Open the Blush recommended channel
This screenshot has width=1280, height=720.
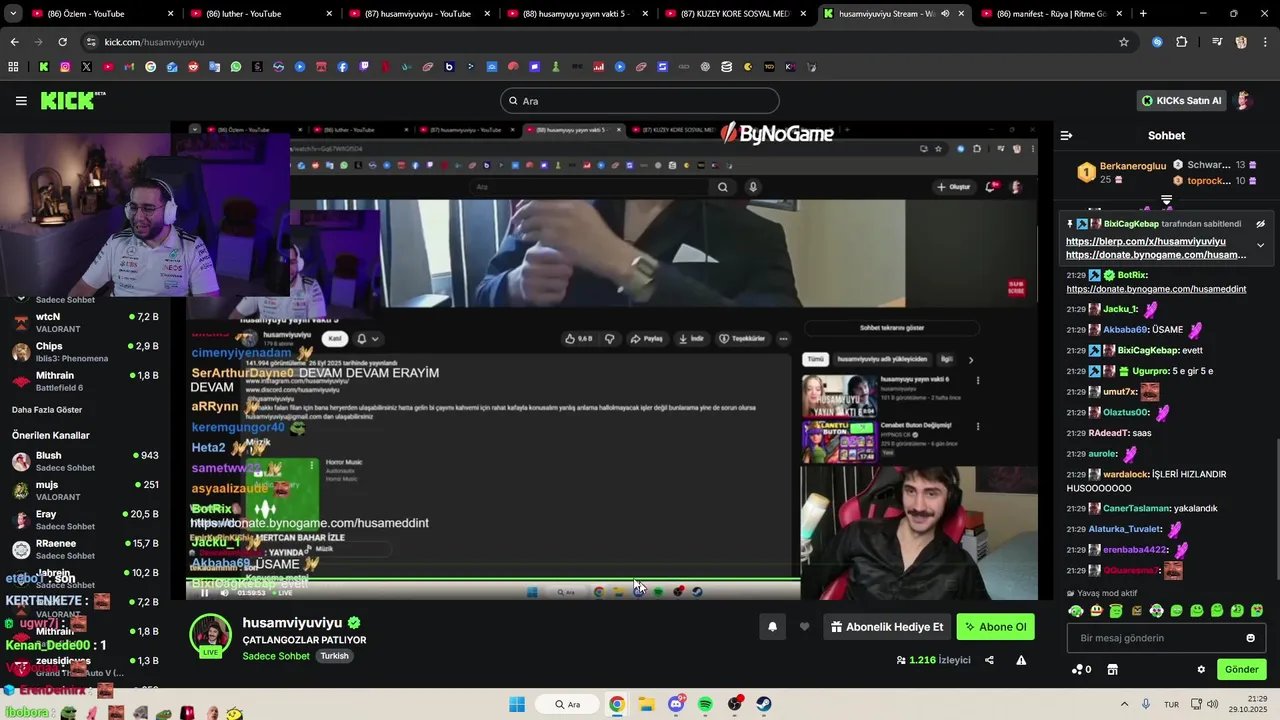(85, 461)
